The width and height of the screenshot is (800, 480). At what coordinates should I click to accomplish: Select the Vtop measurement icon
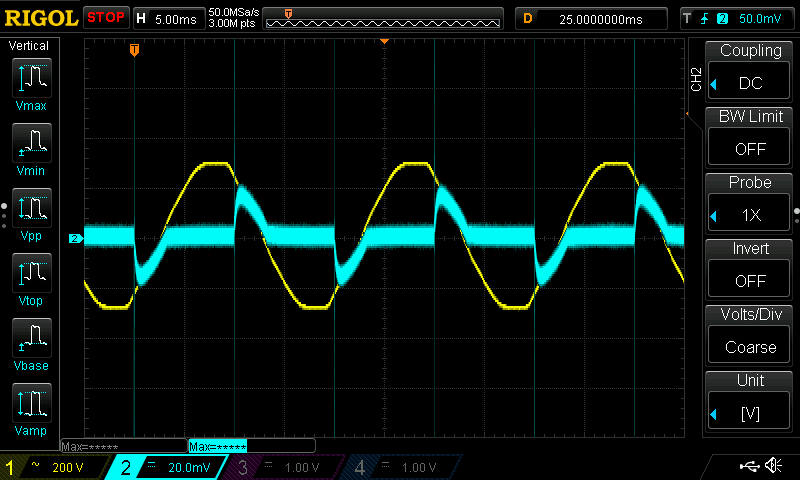pos(32,273)
